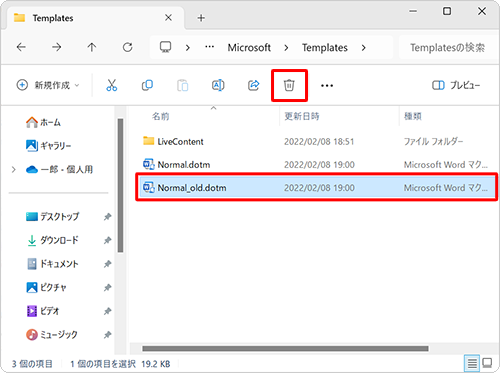This screenshot has height=373, width=500.
Task: Sort by 種類 column header
Action: tap(413, 116)
